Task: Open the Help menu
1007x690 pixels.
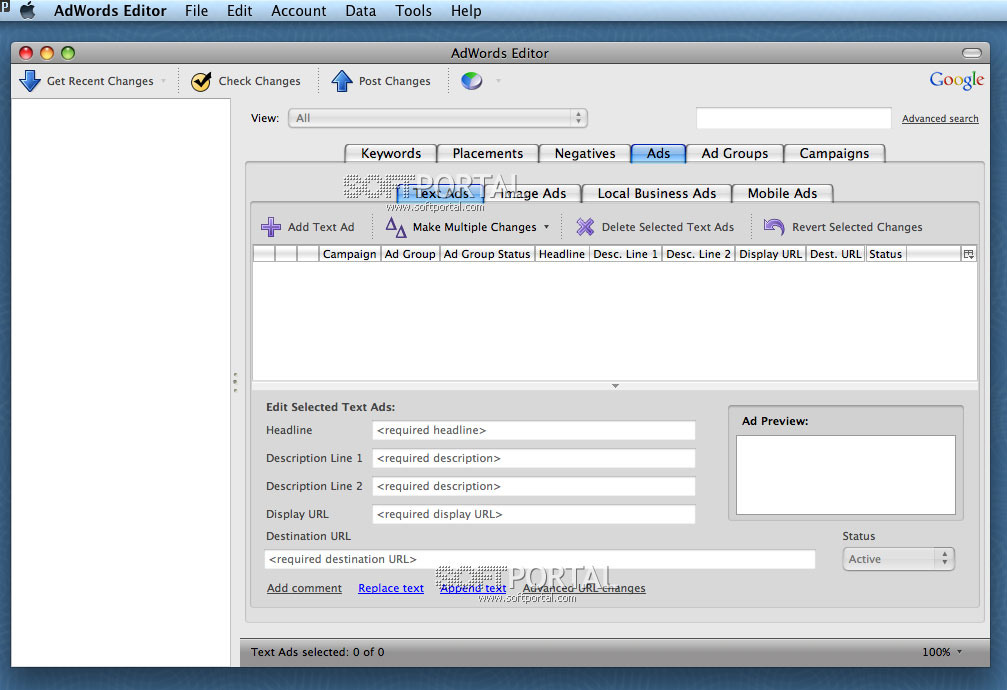Action: (x=466, y=11)
